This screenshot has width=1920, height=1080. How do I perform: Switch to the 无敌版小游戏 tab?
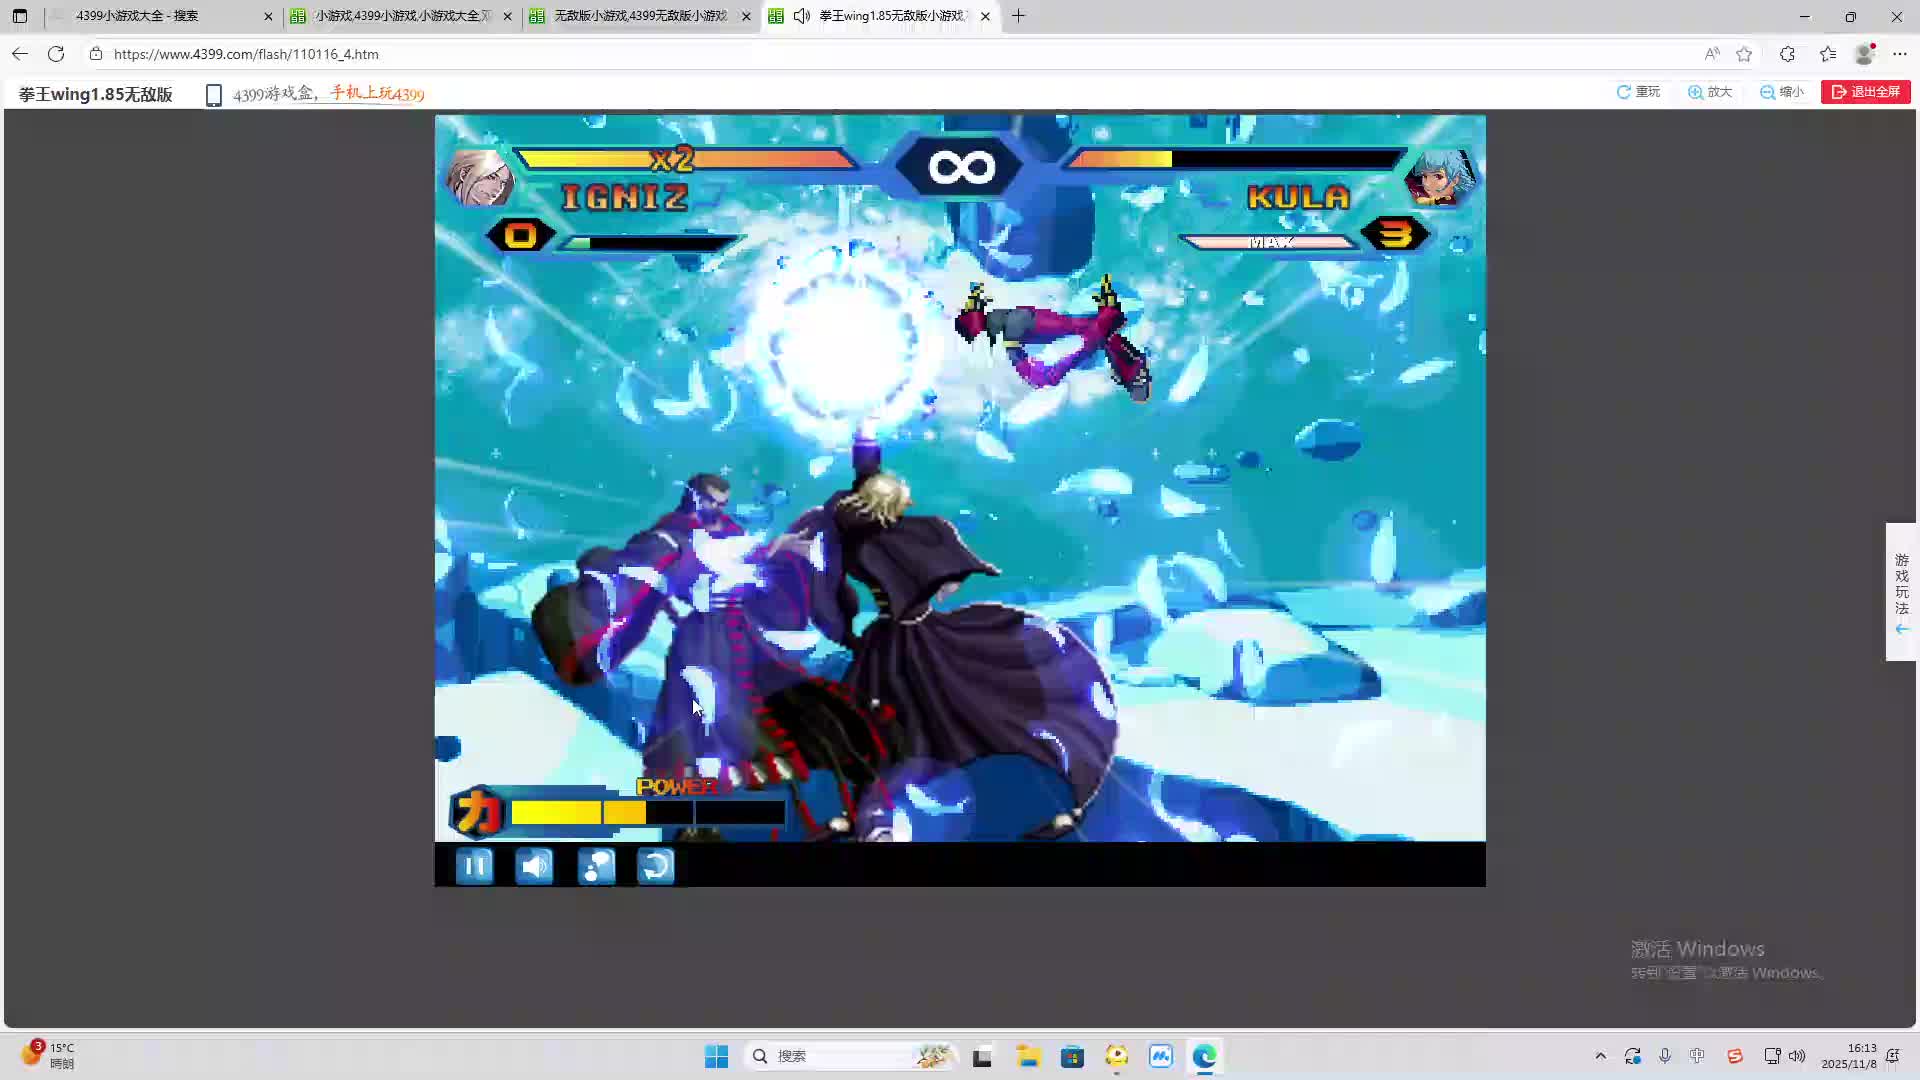click(640, 16)
